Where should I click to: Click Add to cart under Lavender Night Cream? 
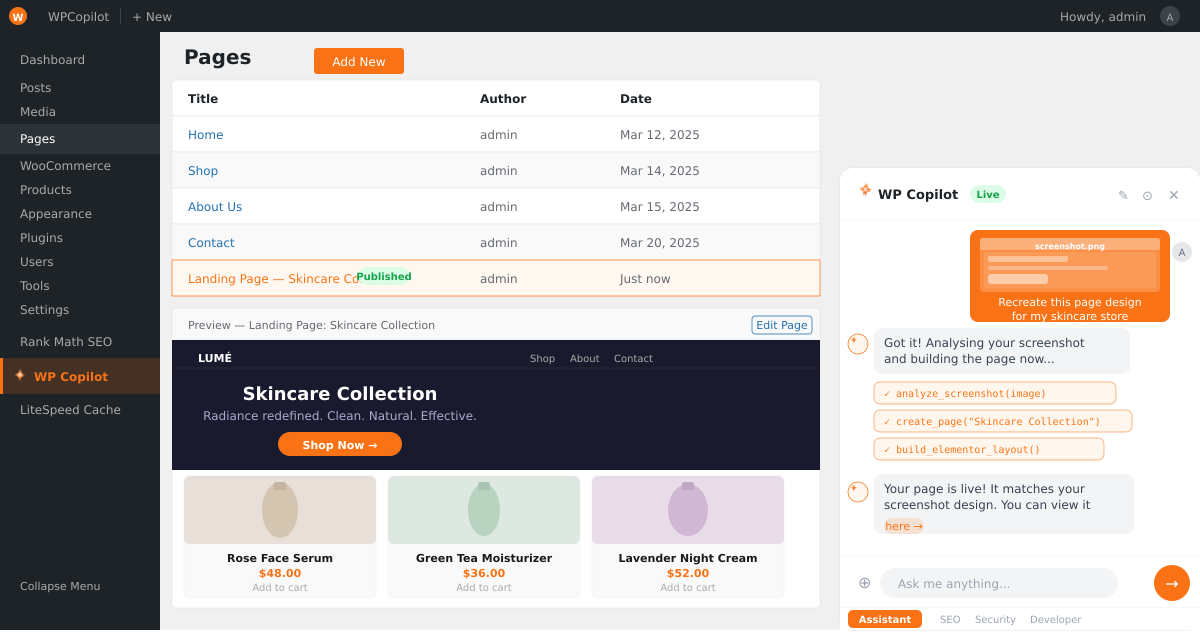point(688,588)
